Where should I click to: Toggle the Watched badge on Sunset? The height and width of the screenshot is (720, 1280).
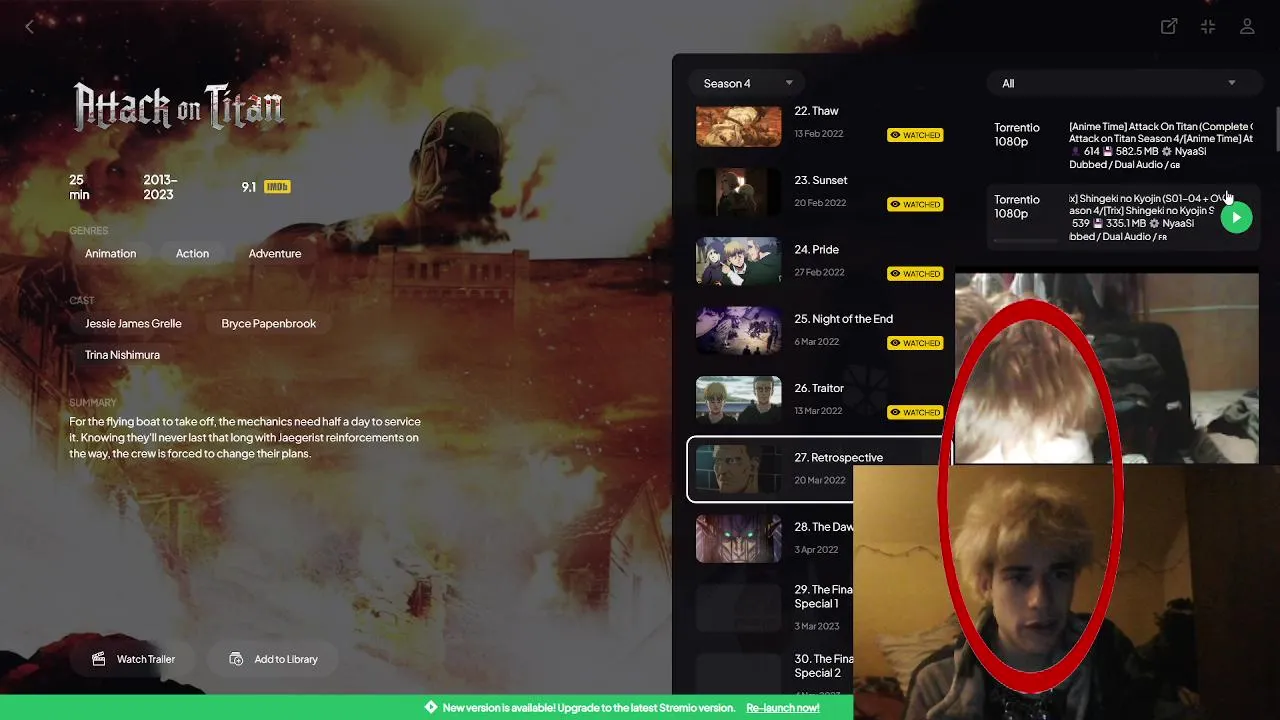coord(915,204)
